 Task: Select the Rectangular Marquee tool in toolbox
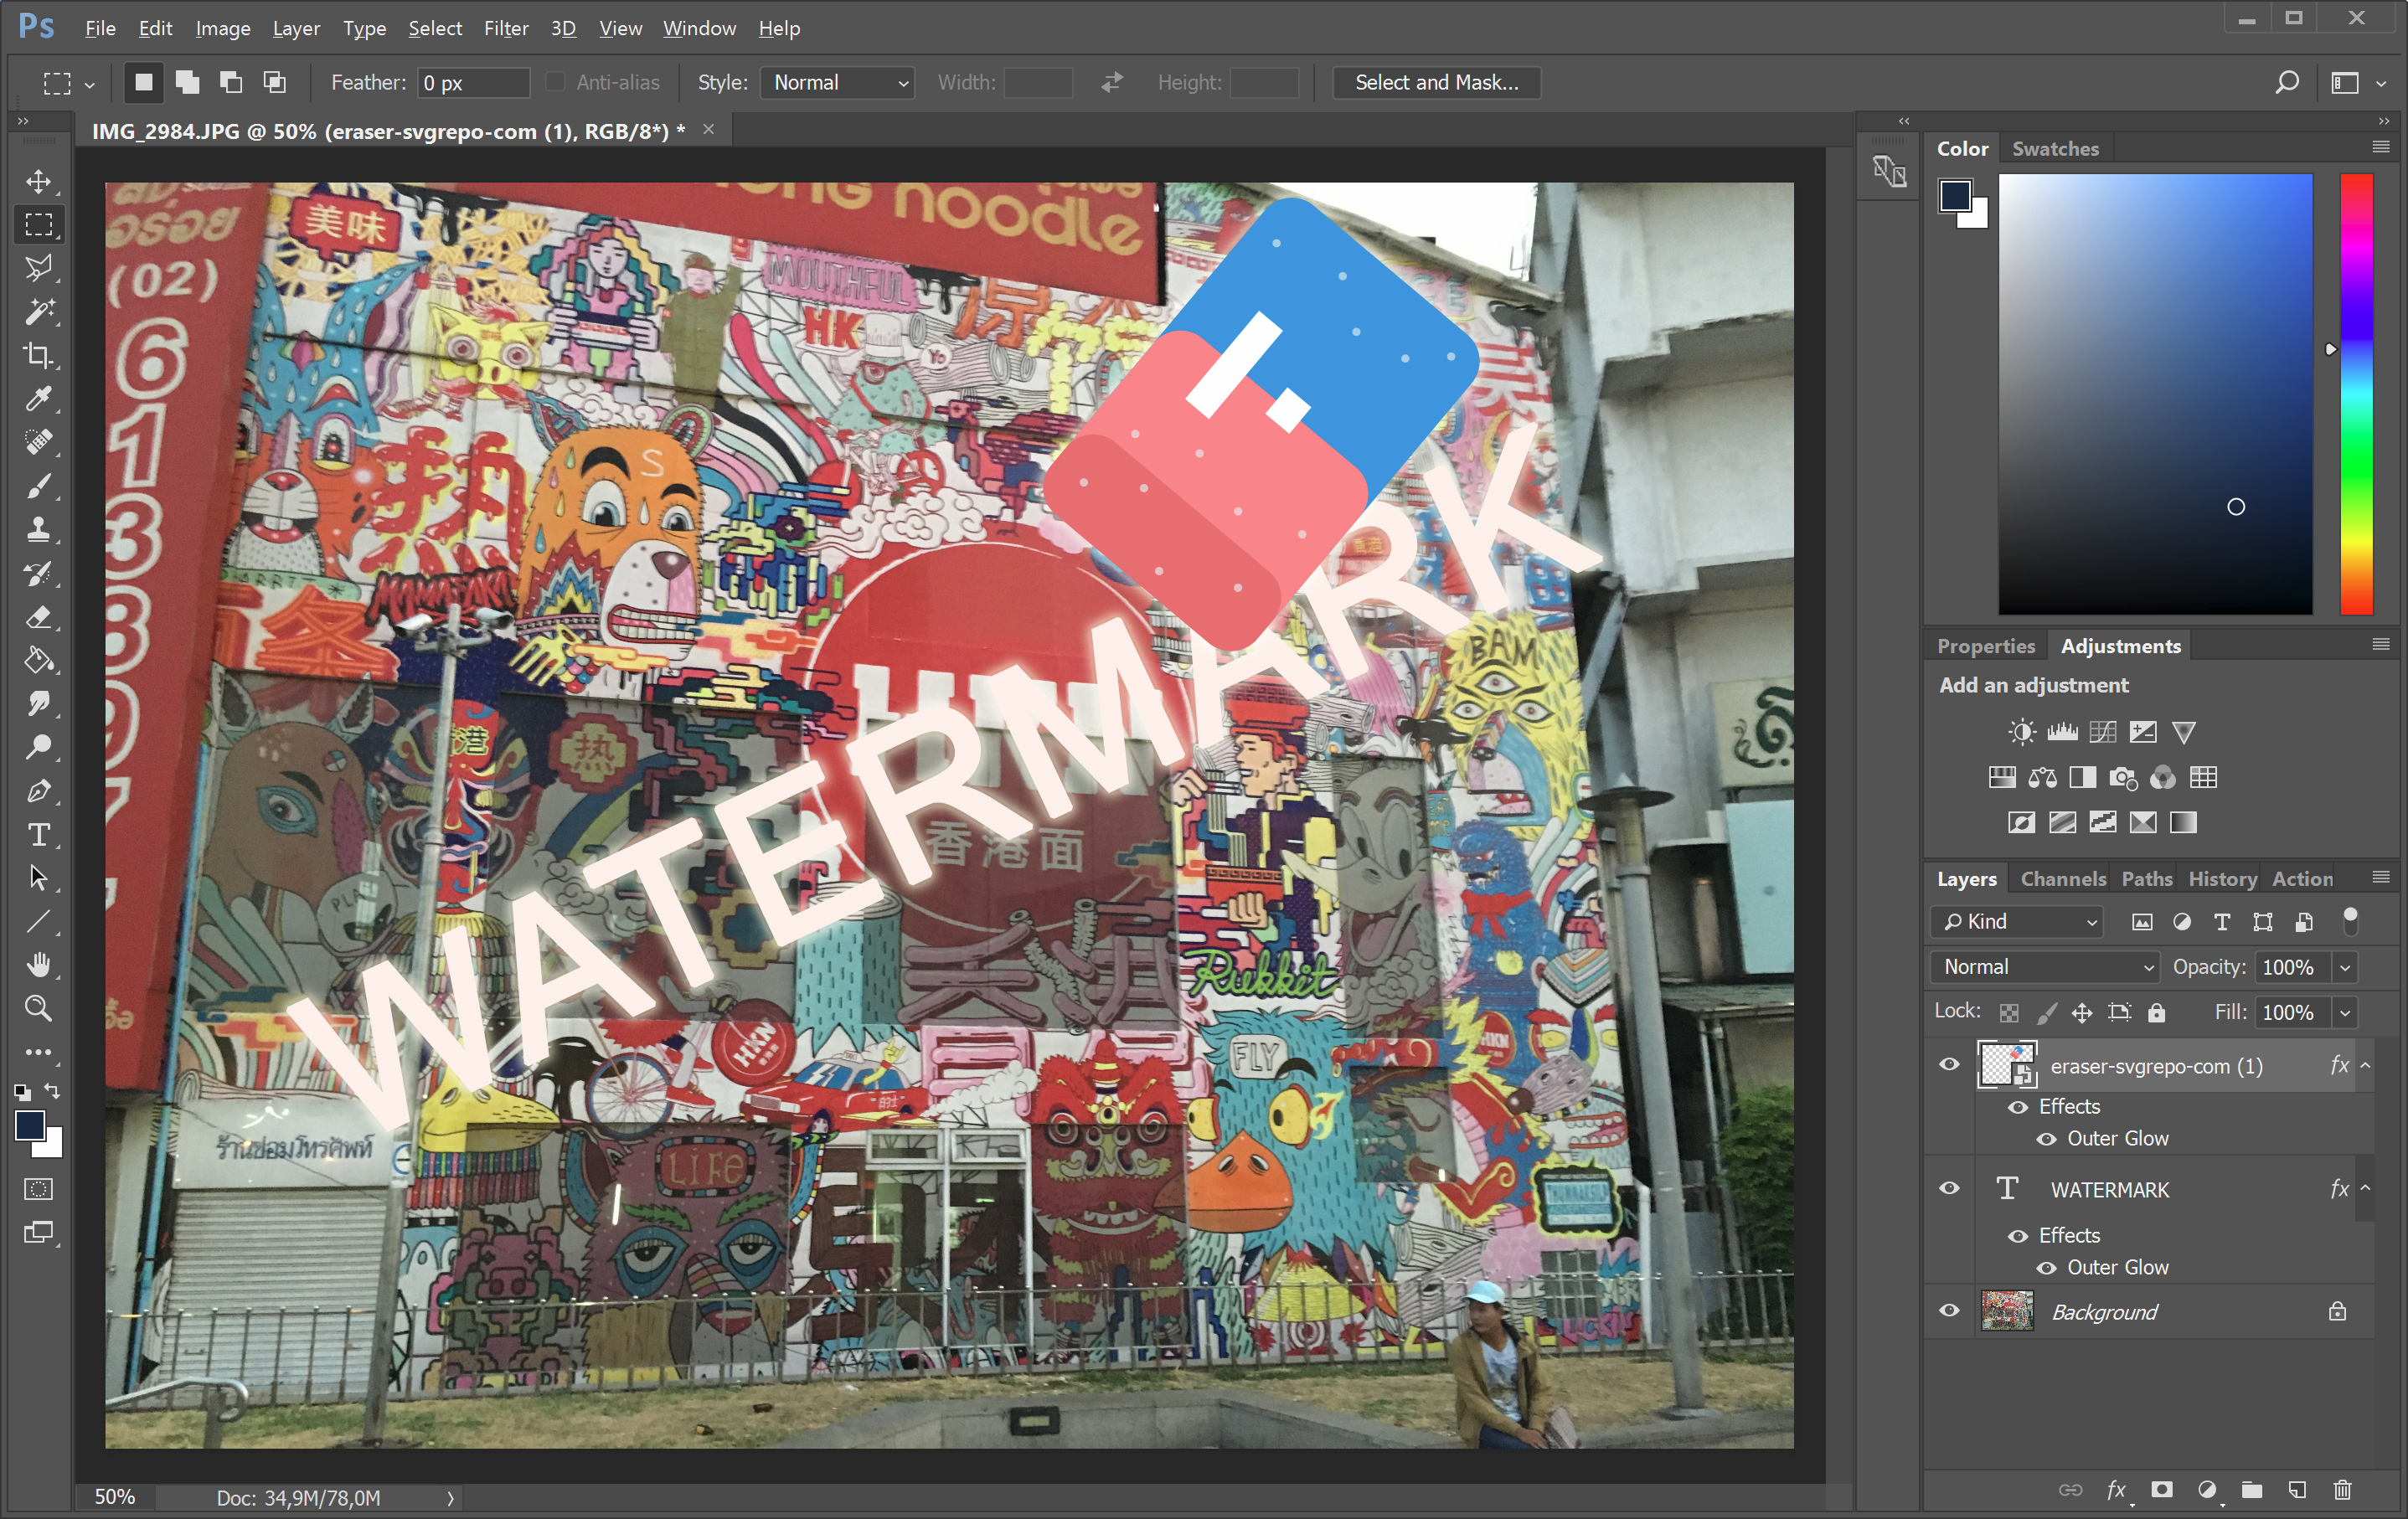tap(39, 225)
